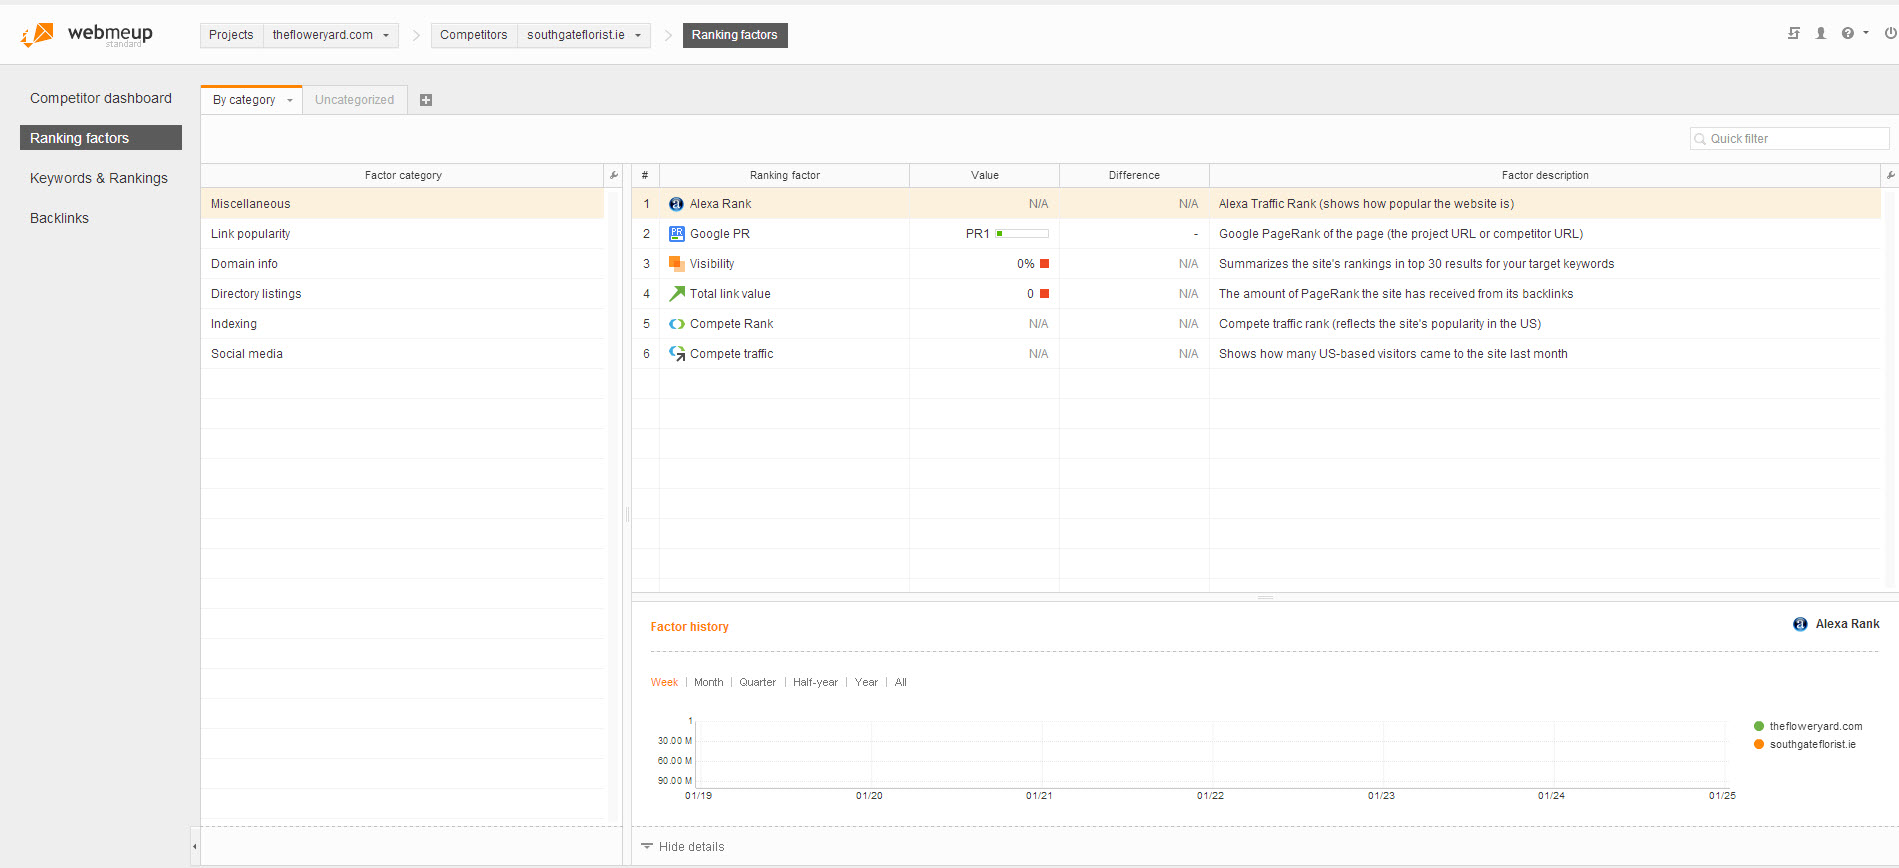Select Domain info category
This screenshot has height=868, width=1899.
pos(403,264)
